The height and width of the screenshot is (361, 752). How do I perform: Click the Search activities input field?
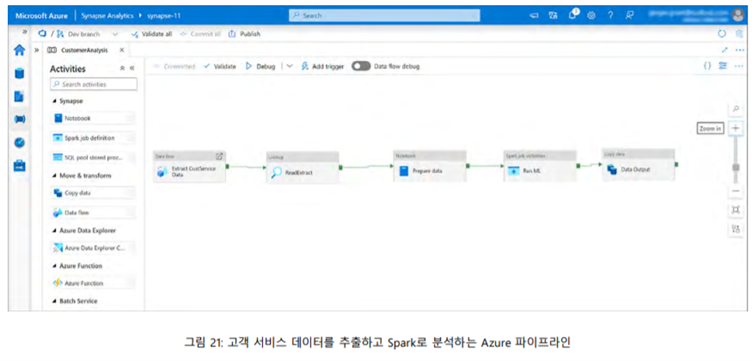point(94,84)
